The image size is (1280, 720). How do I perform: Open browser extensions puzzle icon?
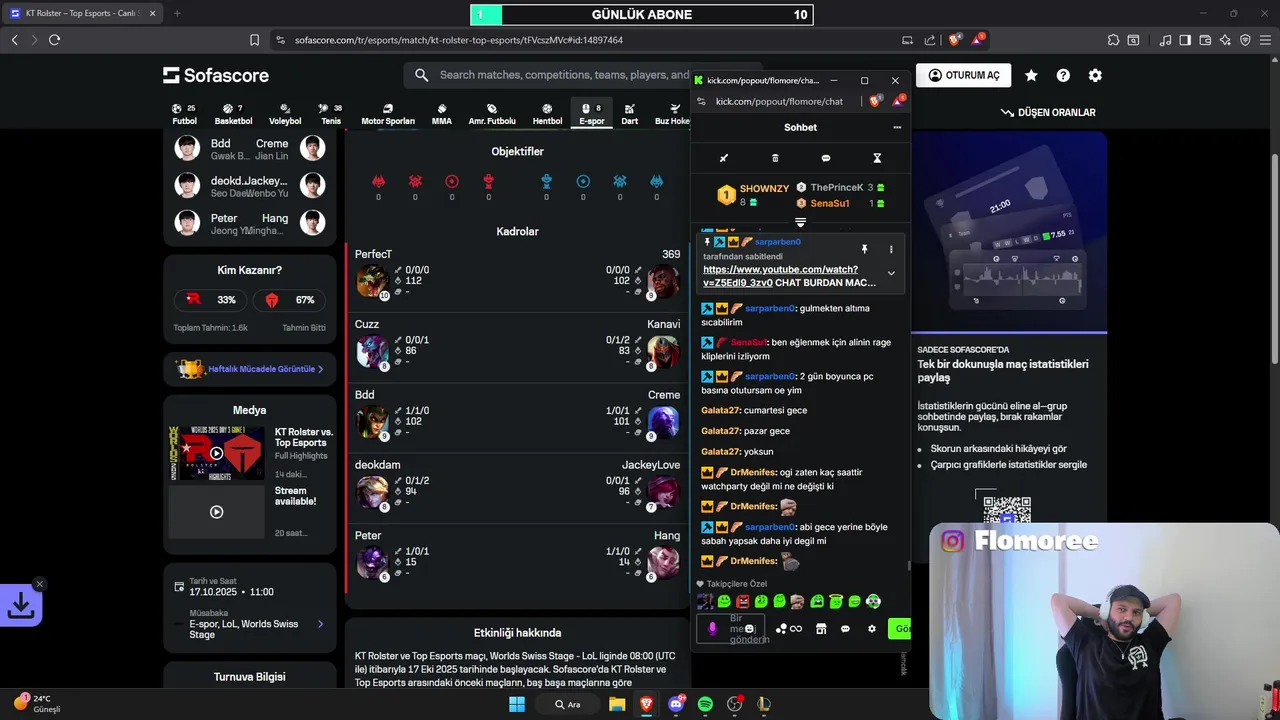1113,40
